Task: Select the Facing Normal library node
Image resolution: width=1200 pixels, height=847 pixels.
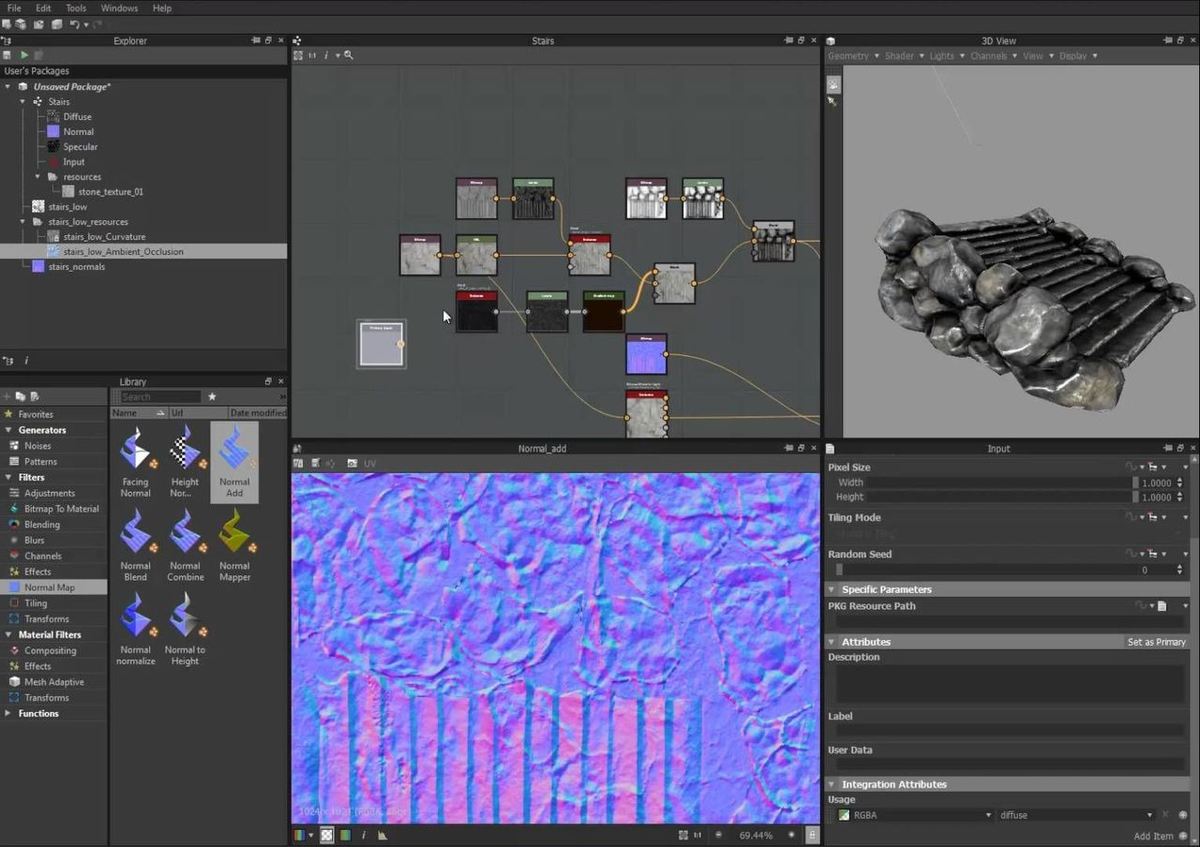Action: point(135,461)
